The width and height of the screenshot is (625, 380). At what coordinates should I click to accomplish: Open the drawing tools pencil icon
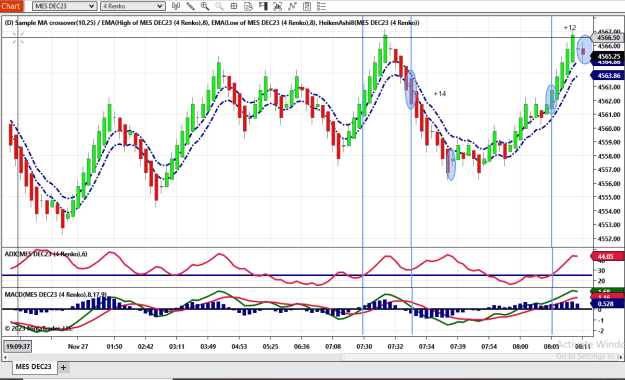point(190,6)
